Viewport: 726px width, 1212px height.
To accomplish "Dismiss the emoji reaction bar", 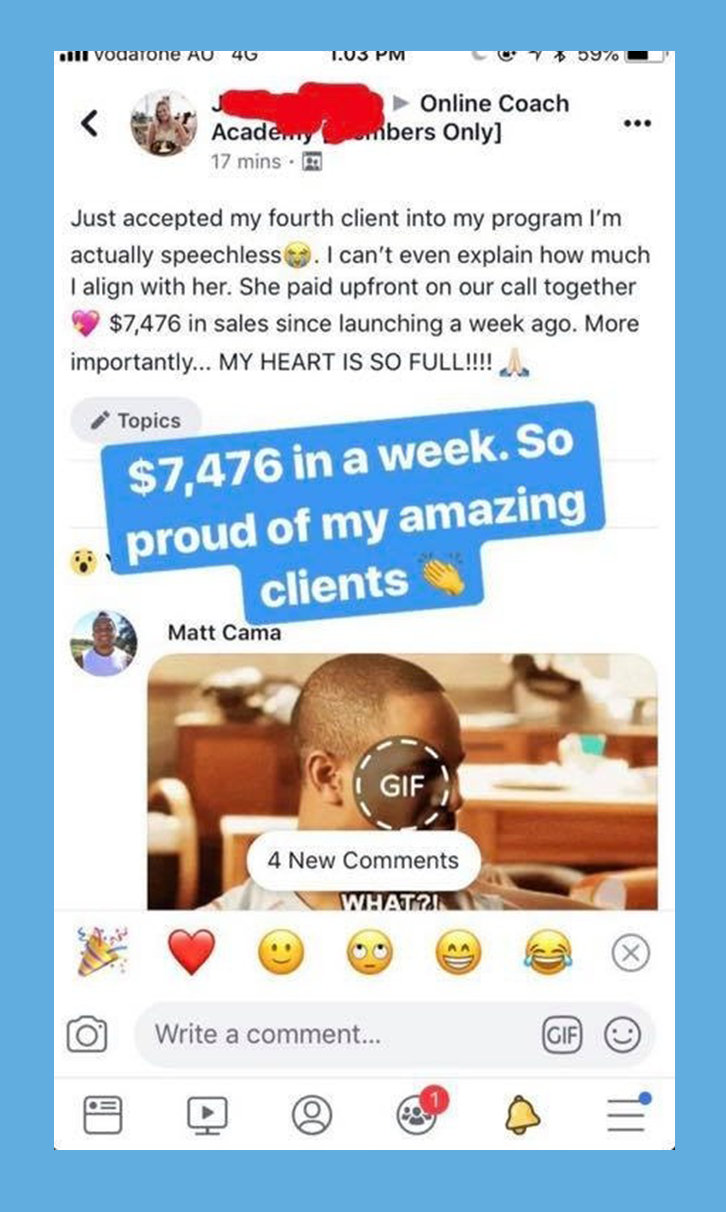I will (630, 953).
